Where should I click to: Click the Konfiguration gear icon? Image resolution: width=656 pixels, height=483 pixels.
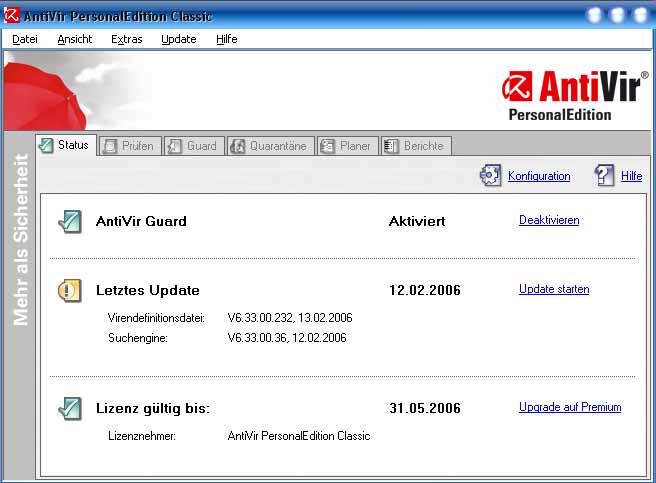(x=490, y=175)
